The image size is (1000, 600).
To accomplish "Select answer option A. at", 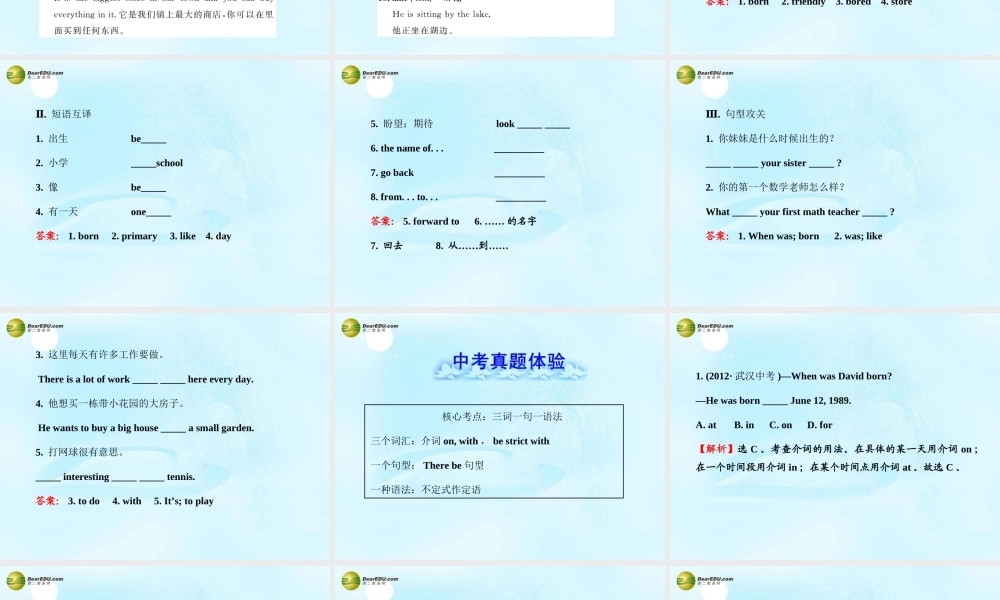I will click(x=705, y=425).
